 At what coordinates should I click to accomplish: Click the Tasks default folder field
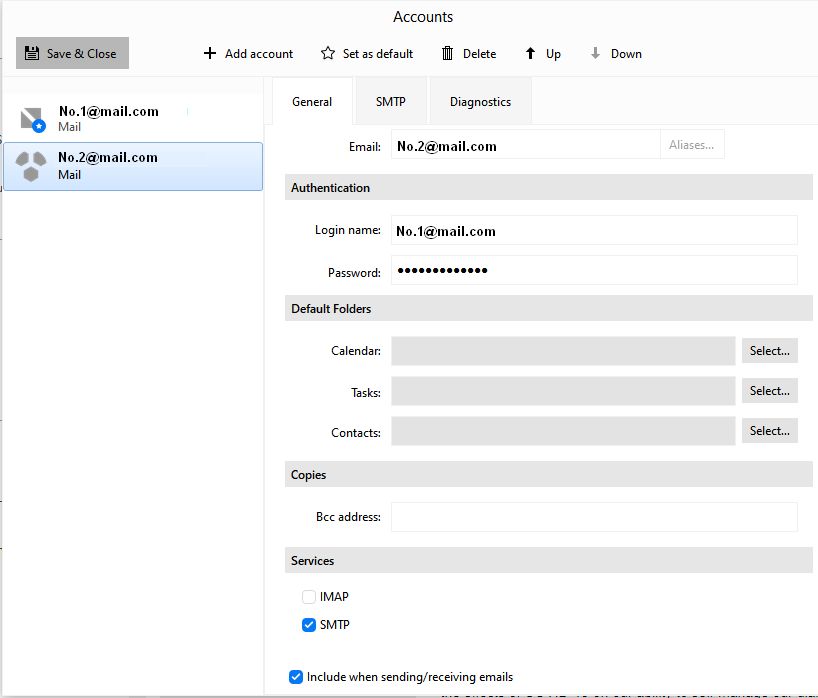(x=563, y=391)
